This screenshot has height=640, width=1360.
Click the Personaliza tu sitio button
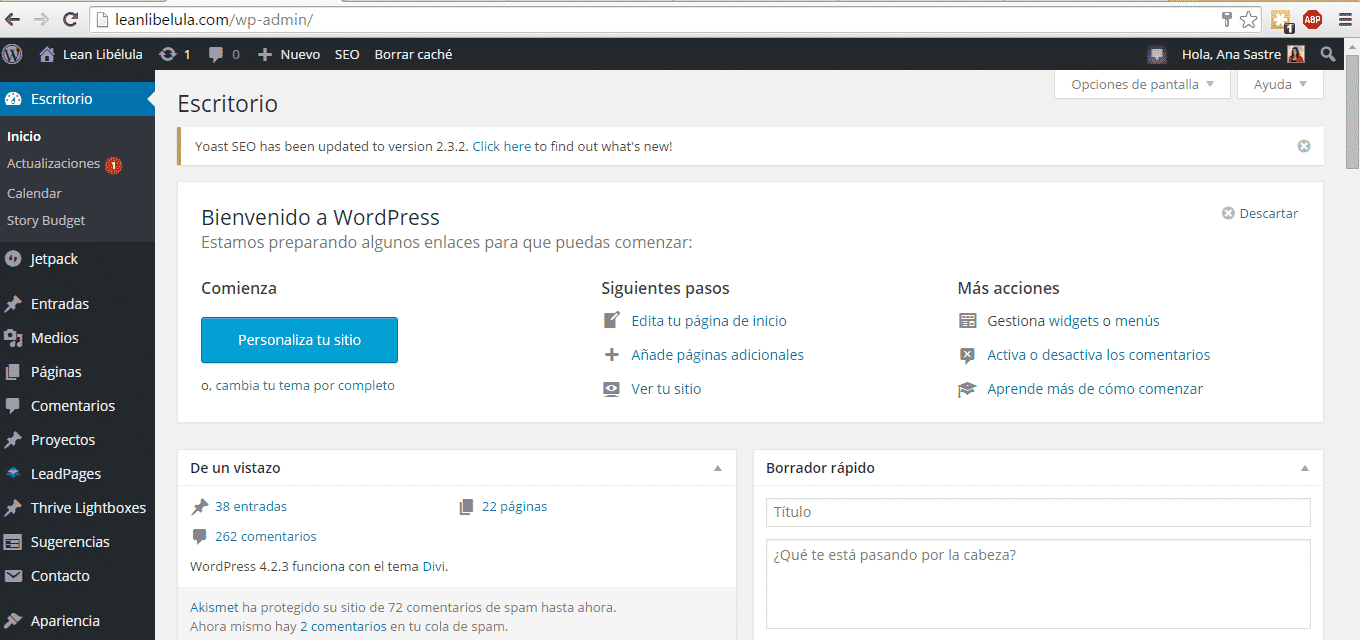299,340
